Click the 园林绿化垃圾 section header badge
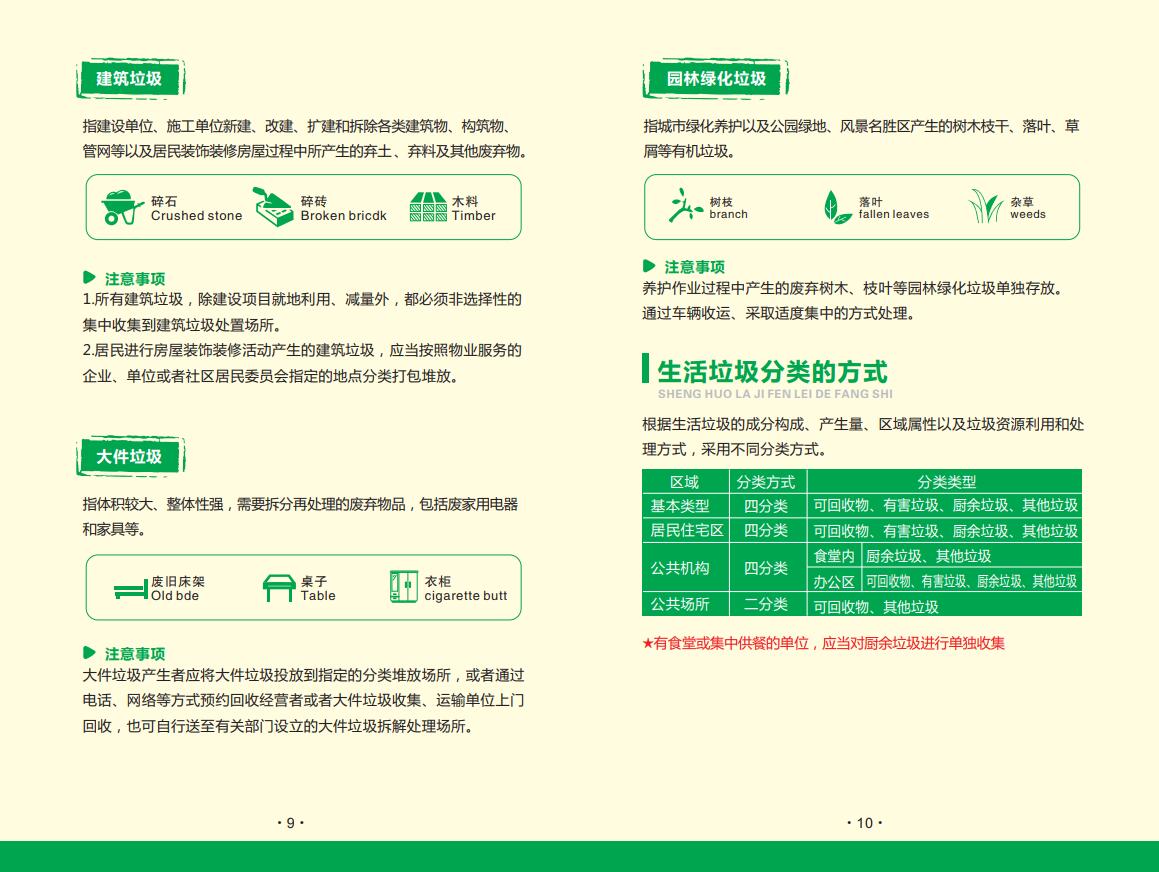This screenshot has width=1159, height=872. (716, 78)
